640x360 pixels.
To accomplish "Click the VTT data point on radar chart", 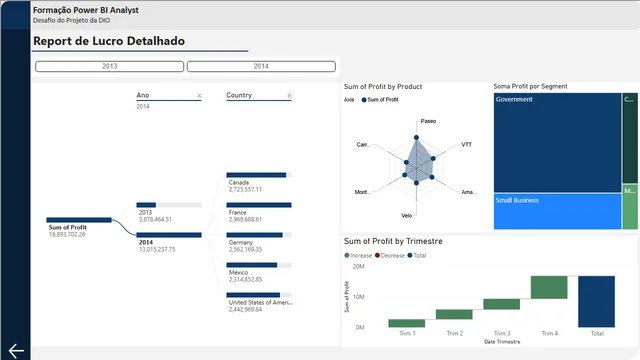I will pyautogui.click(x=433, y=158).
